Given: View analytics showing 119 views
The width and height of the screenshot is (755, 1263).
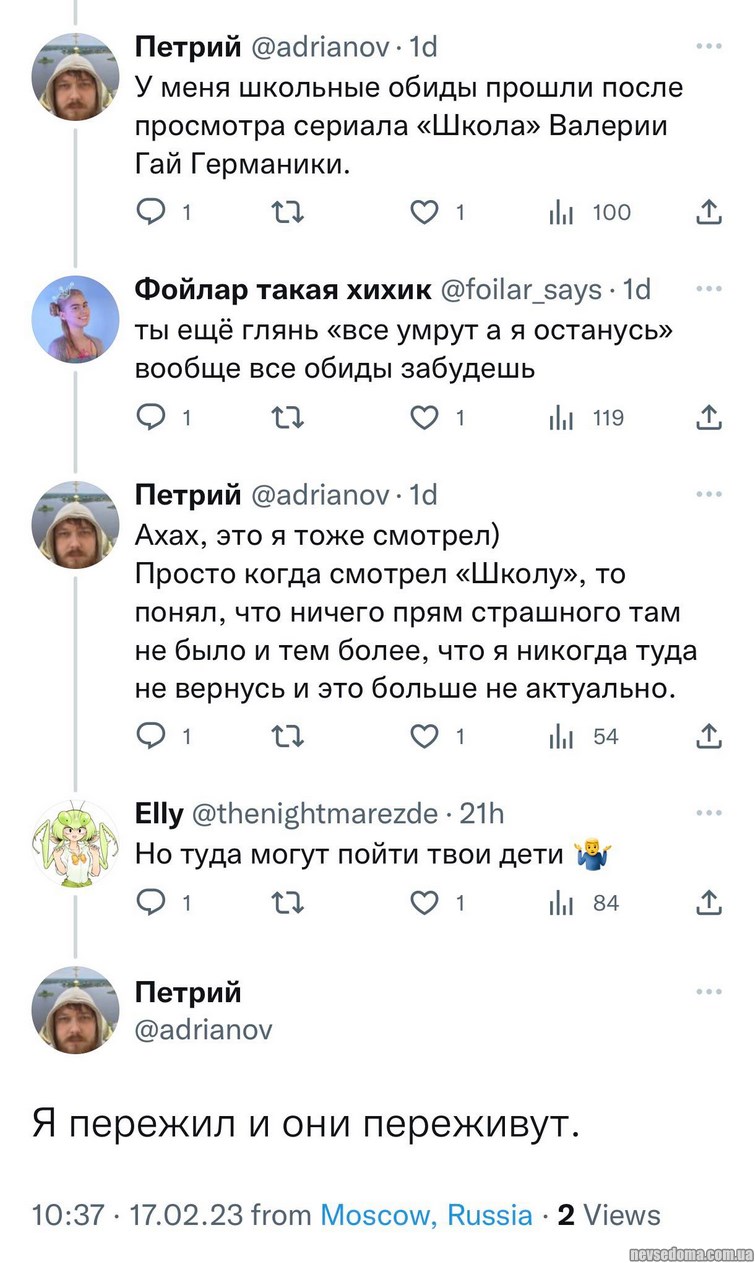Looking at the screenshot, I should pyautogui.click(x=586, y=418).
